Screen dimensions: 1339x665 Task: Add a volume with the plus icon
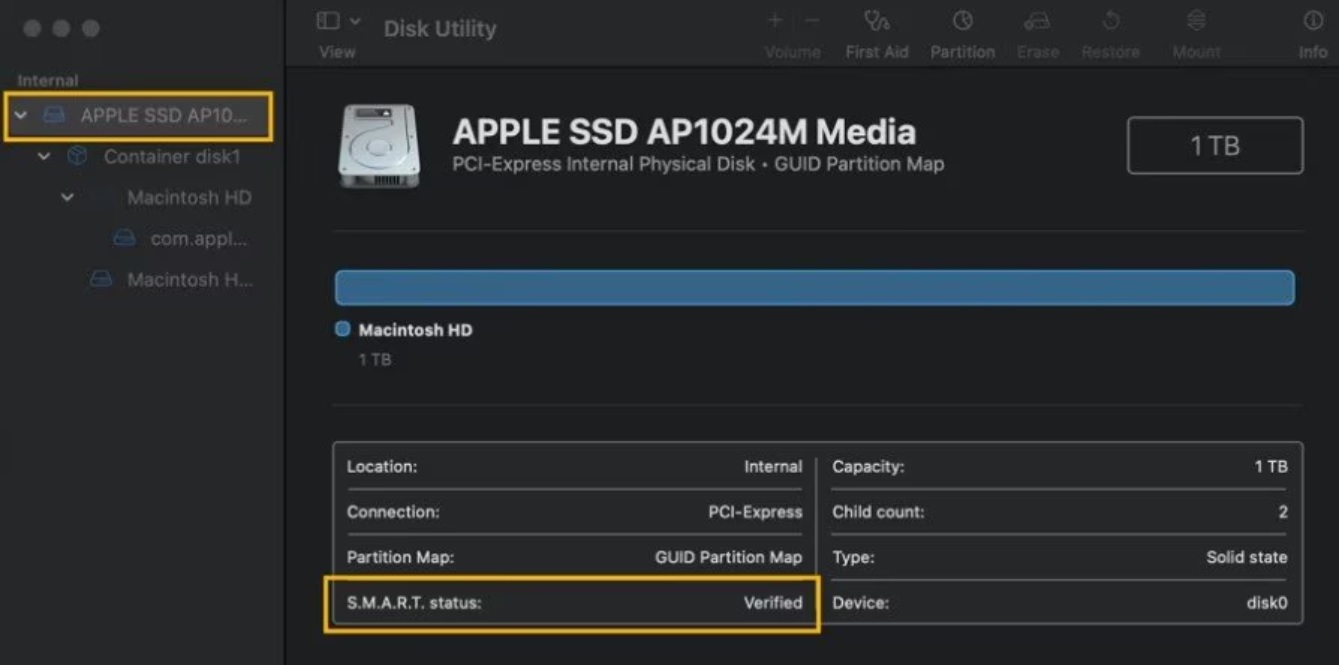click(x=775, y=20)
